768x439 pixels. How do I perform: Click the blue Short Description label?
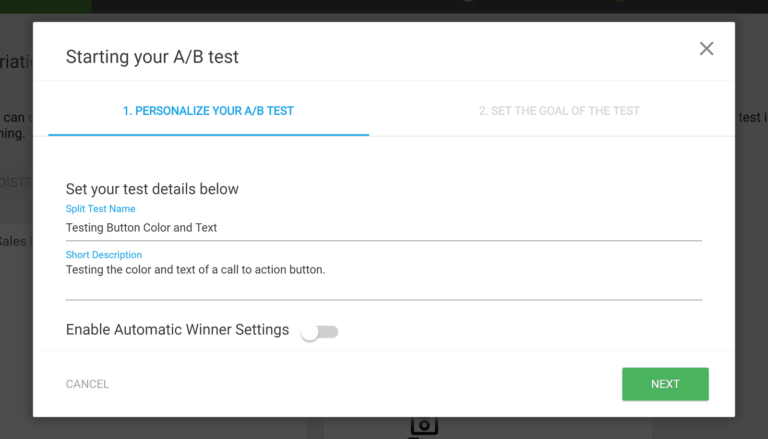[x=104, y=255]
